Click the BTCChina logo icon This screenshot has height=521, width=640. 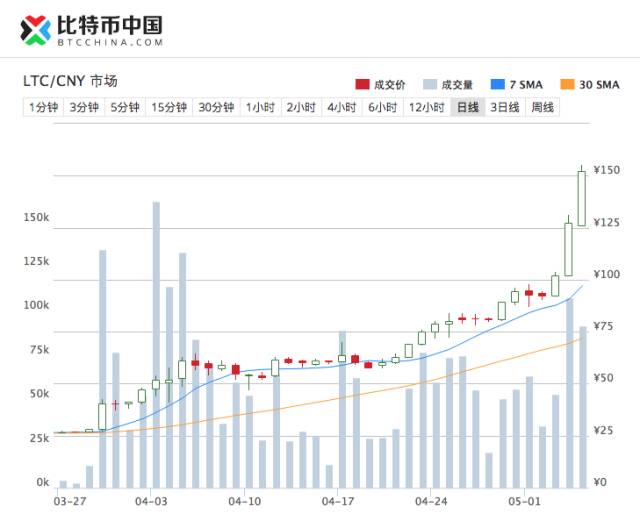coord(35,30)
